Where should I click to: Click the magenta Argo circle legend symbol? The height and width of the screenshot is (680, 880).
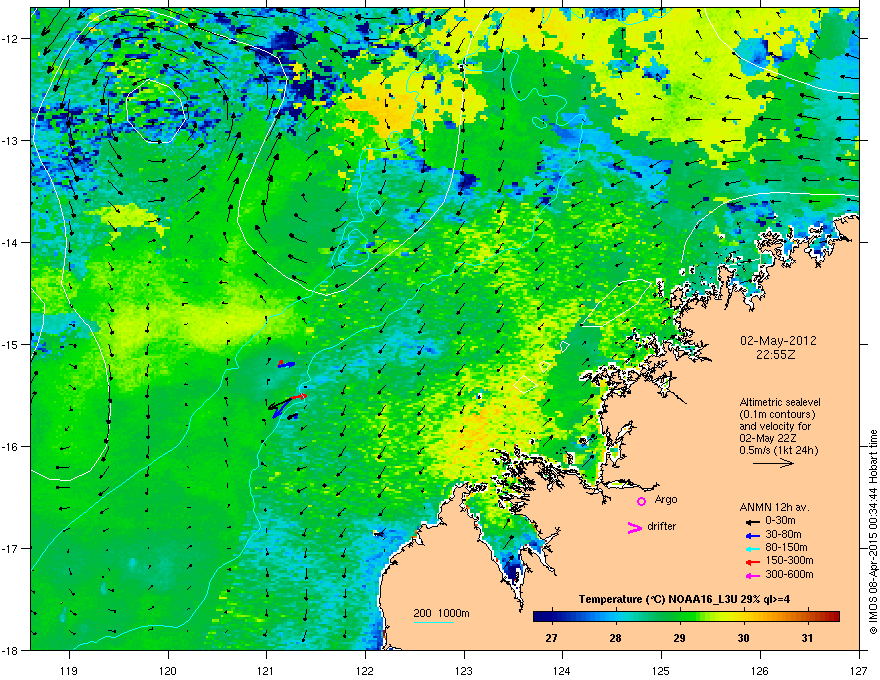click(x=641, y=501)
